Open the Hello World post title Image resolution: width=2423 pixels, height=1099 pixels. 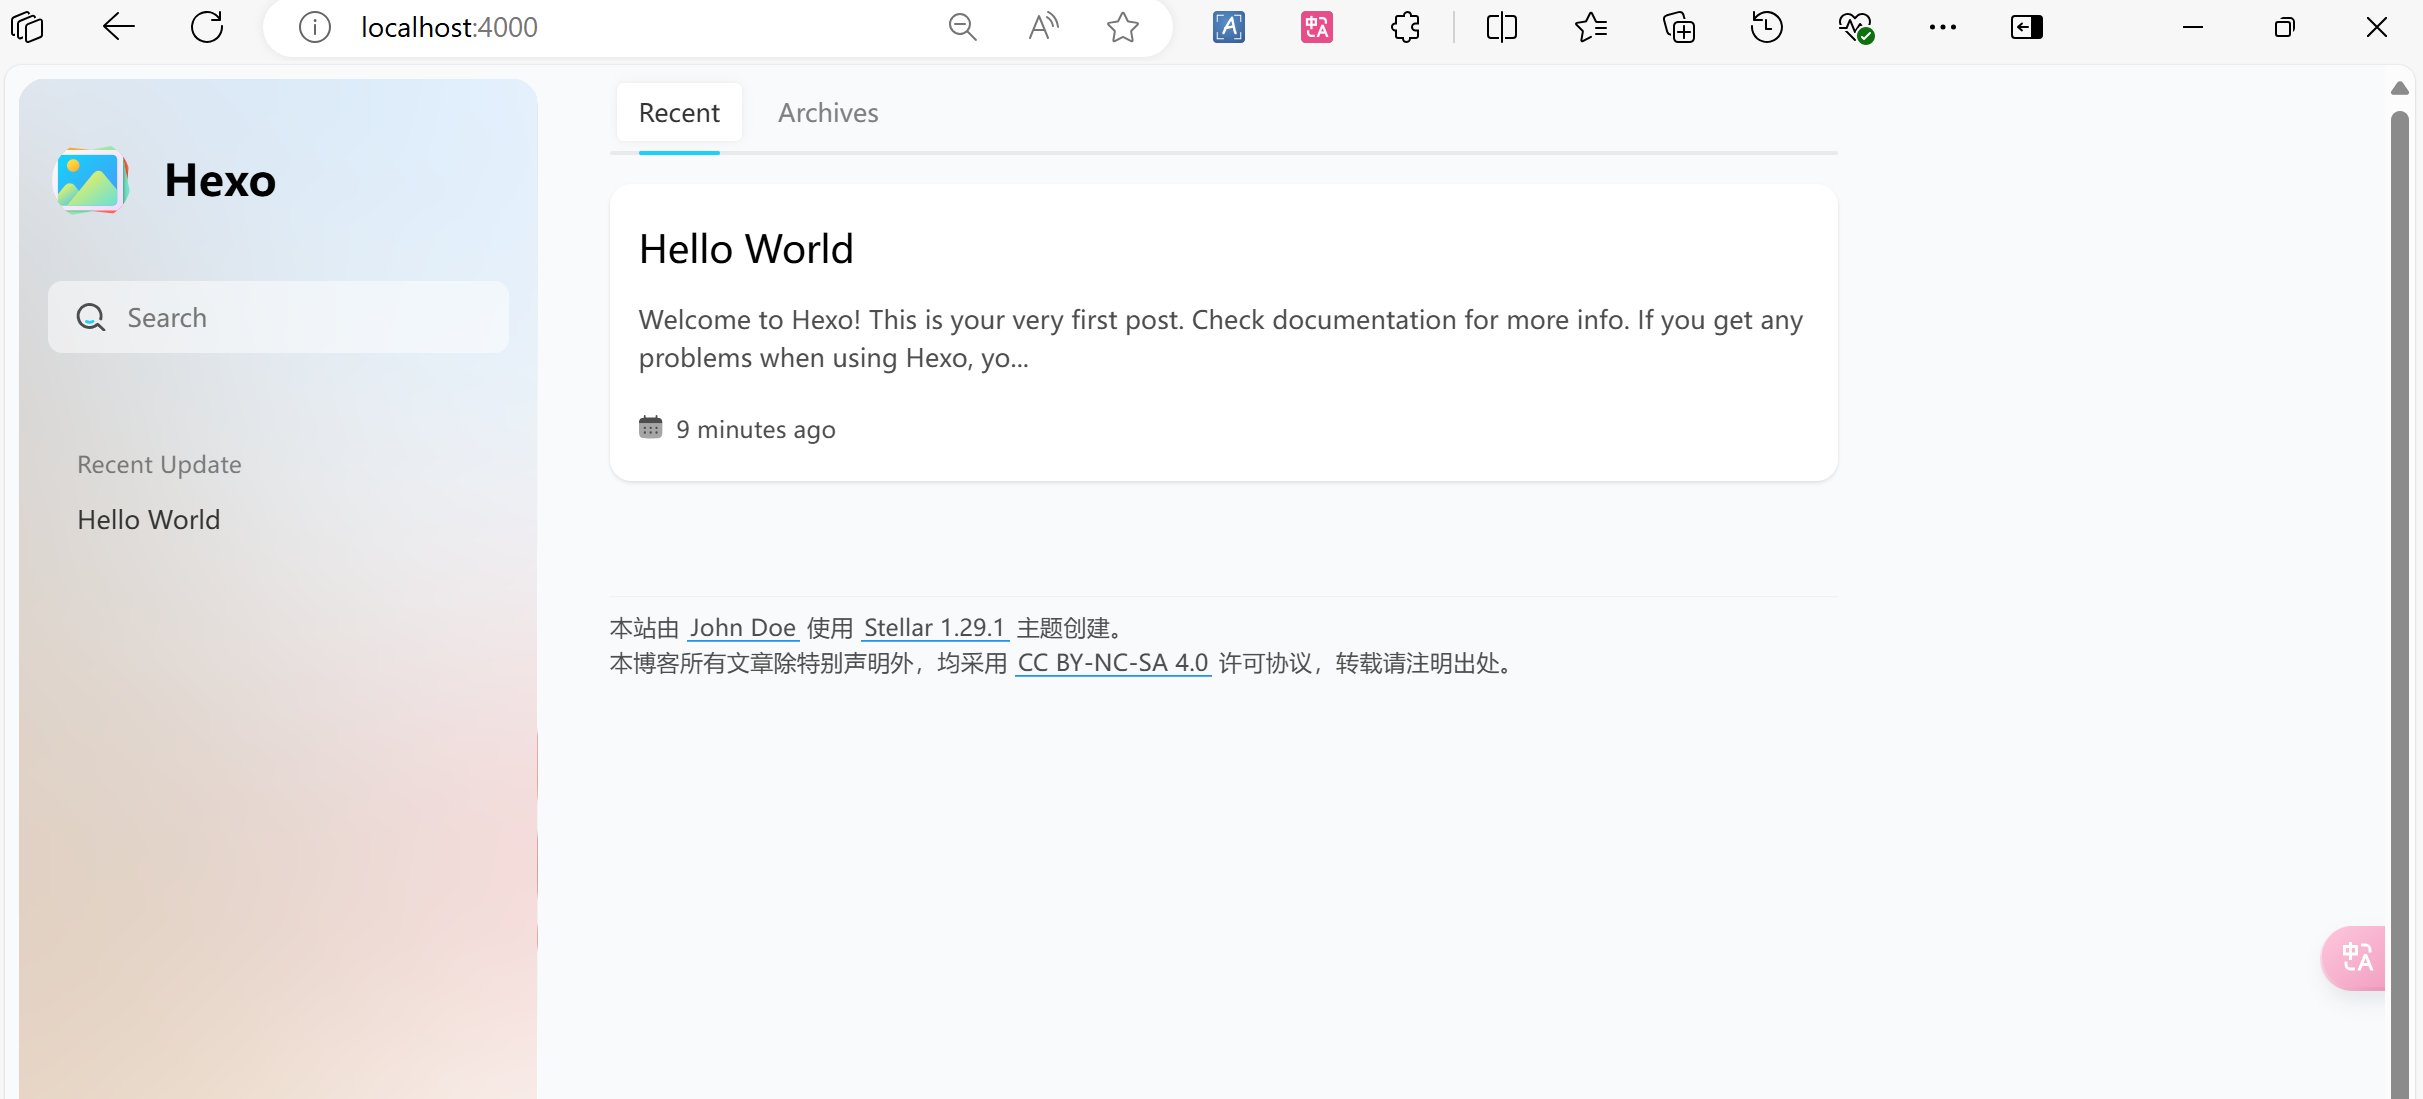746,249
